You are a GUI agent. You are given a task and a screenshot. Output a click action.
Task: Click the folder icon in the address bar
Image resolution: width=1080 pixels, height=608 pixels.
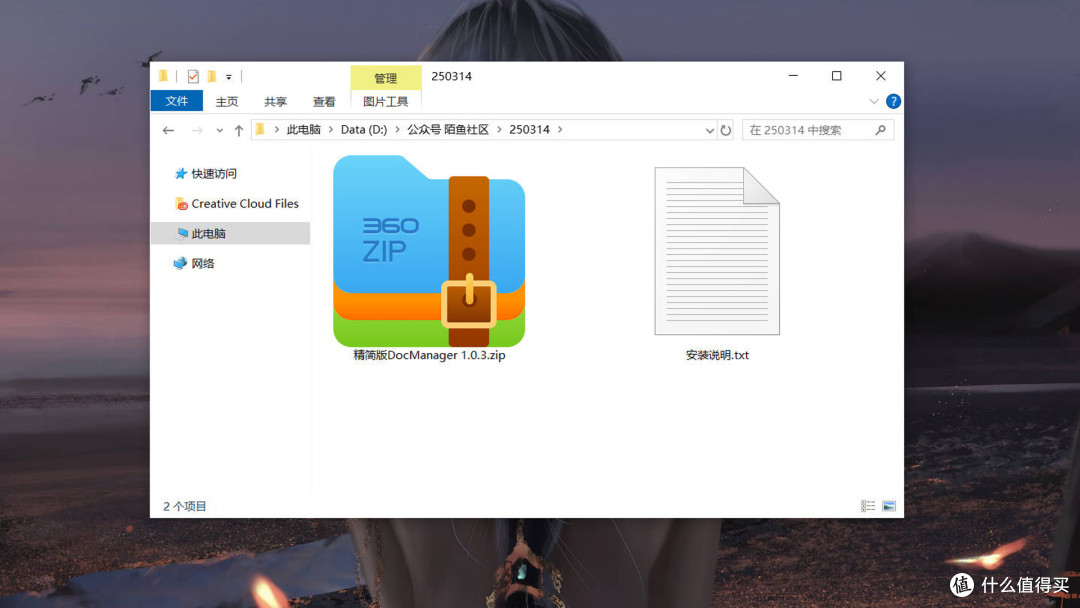coord(260,129)
